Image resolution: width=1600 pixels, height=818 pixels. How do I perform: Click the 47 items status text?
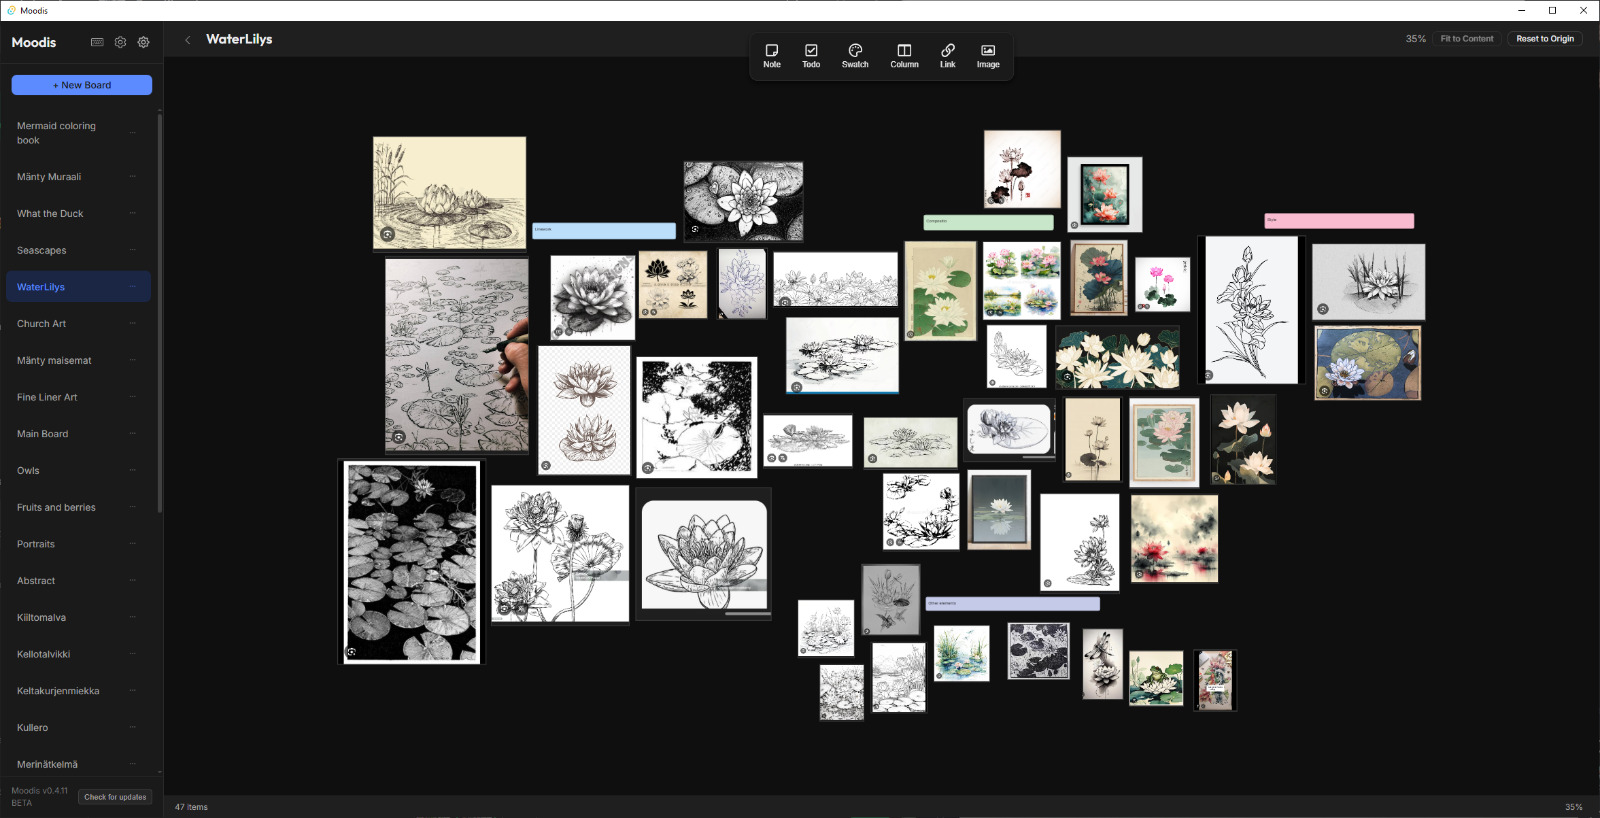(191, 807)
